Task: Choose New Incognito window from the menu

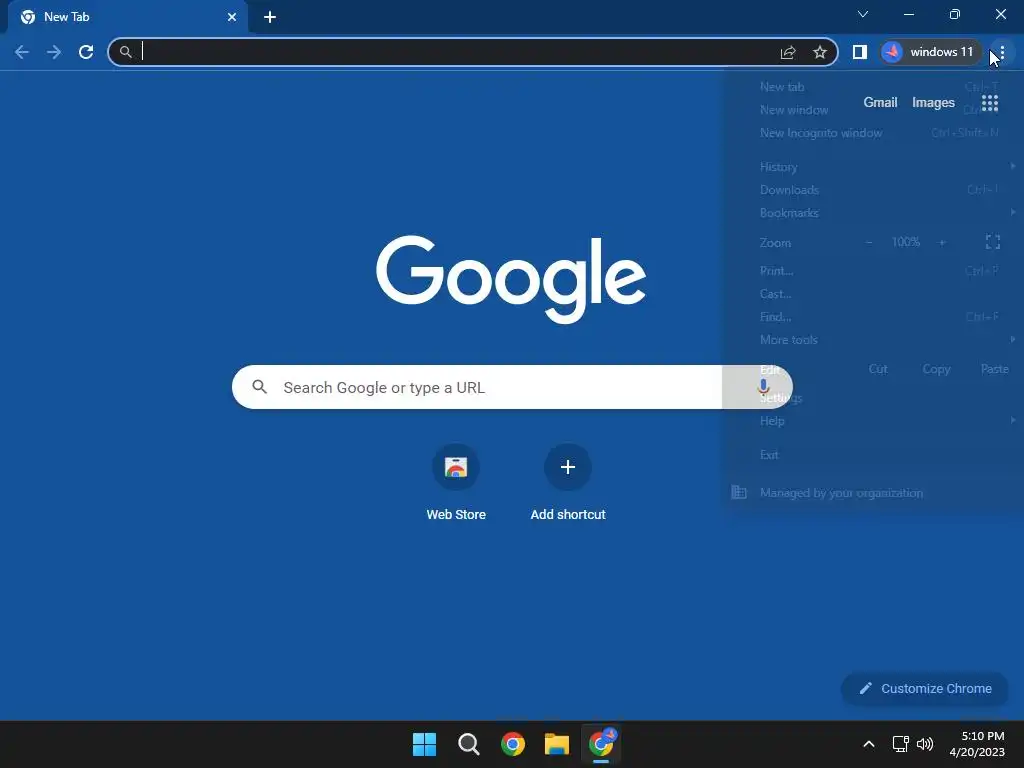Action: pos(872,133)
